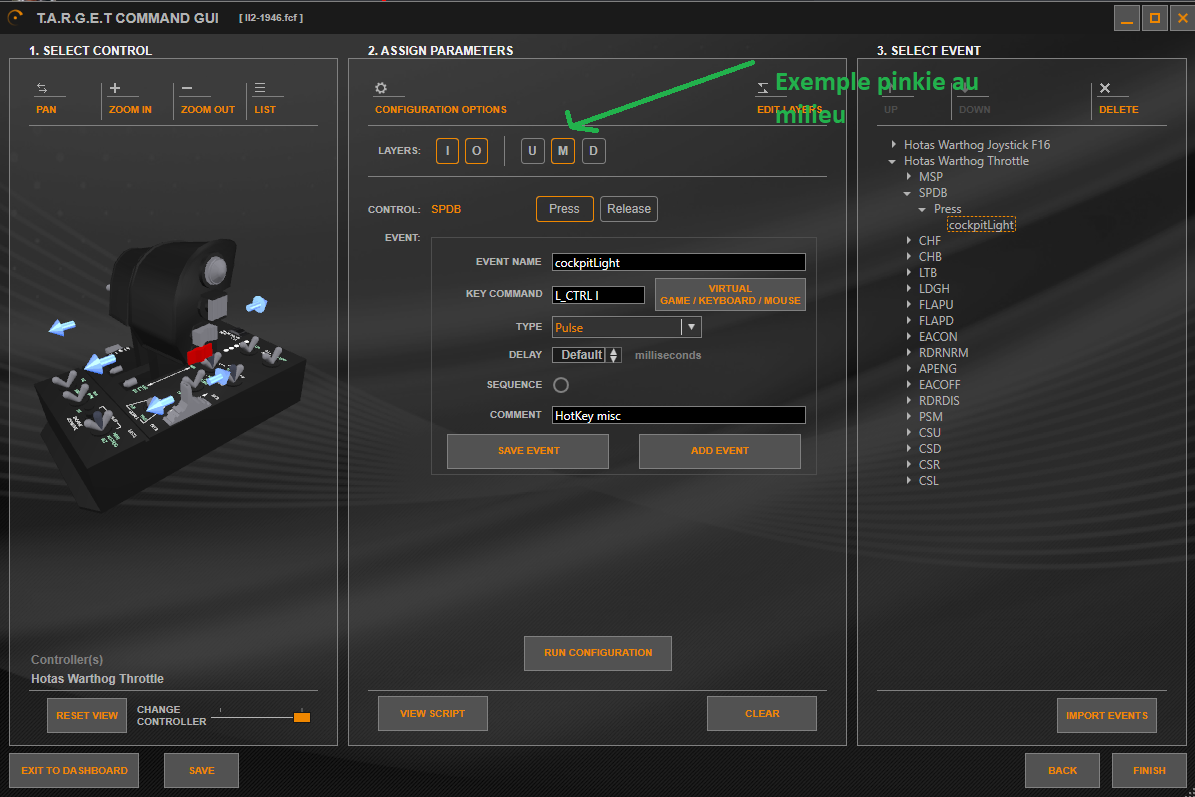Click Exit to Dashboard button
This screenshot has width=1195, height=797.
point(74,770)
